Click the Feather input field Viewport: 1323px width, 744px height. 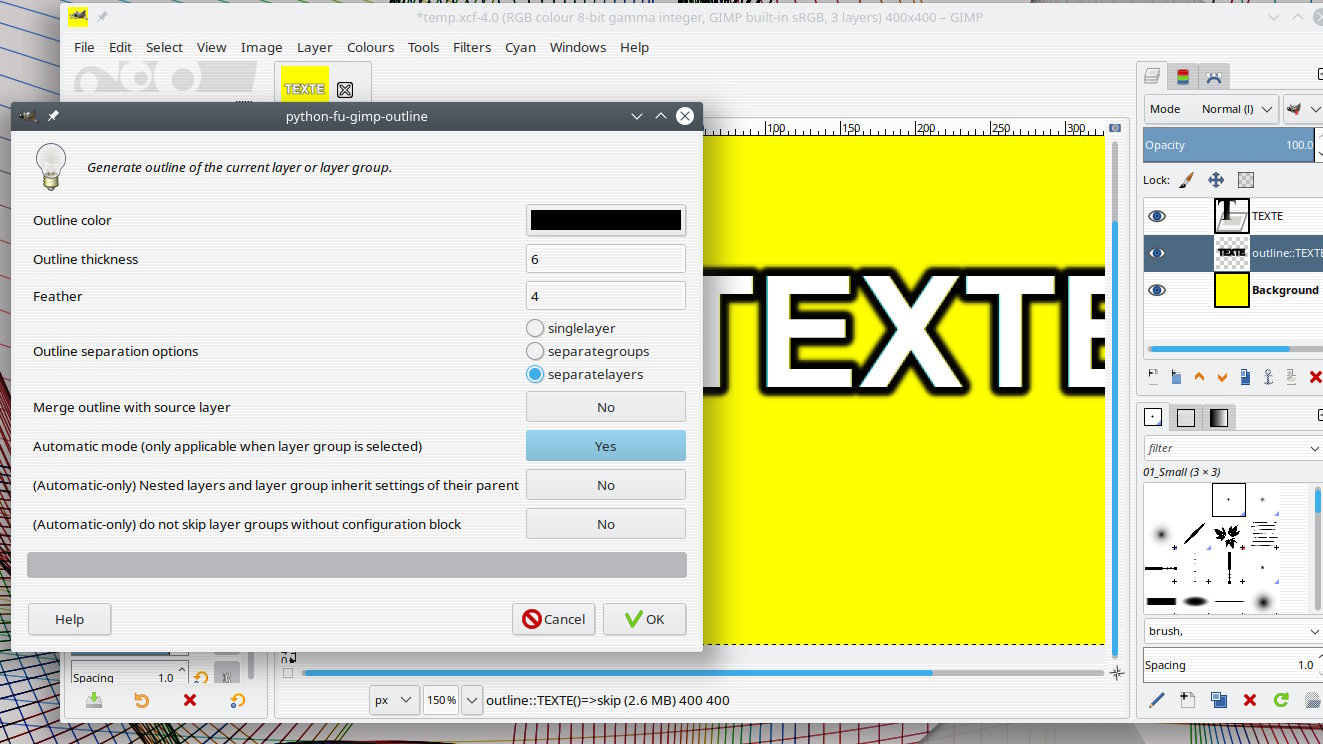606,296
